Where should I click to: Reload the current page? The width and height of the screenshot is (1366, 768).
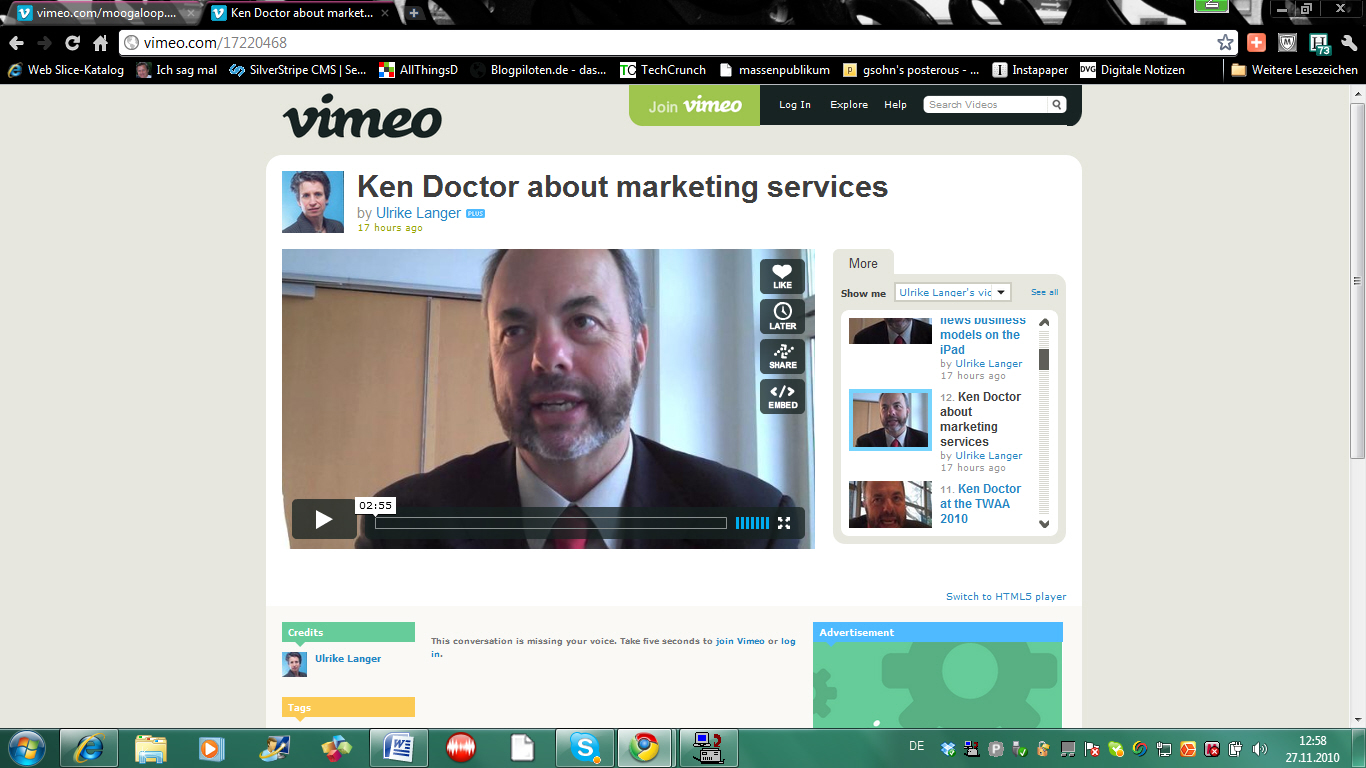tap(72, 43)
